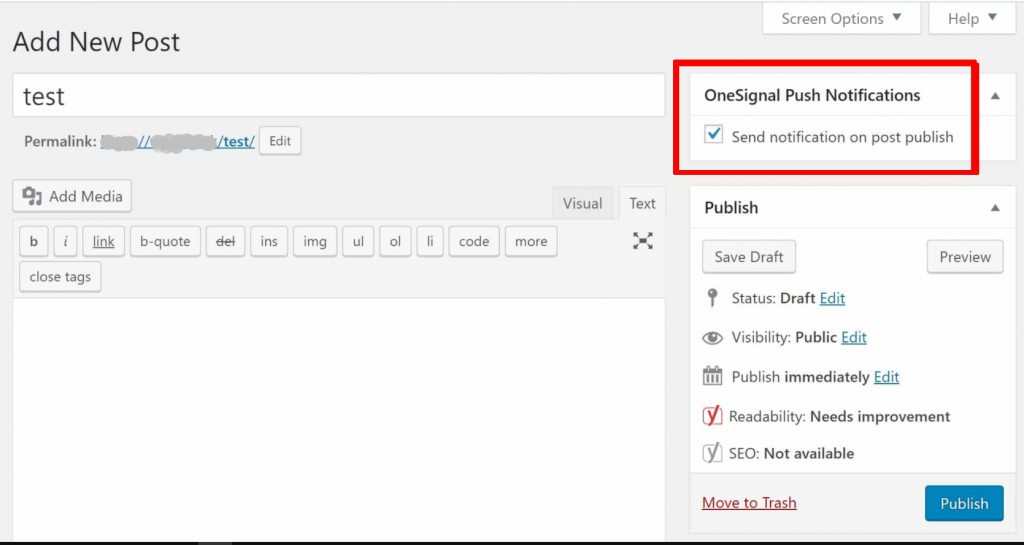
Task: Click the ins quicktag button
Action: click(x=269, y=241)
